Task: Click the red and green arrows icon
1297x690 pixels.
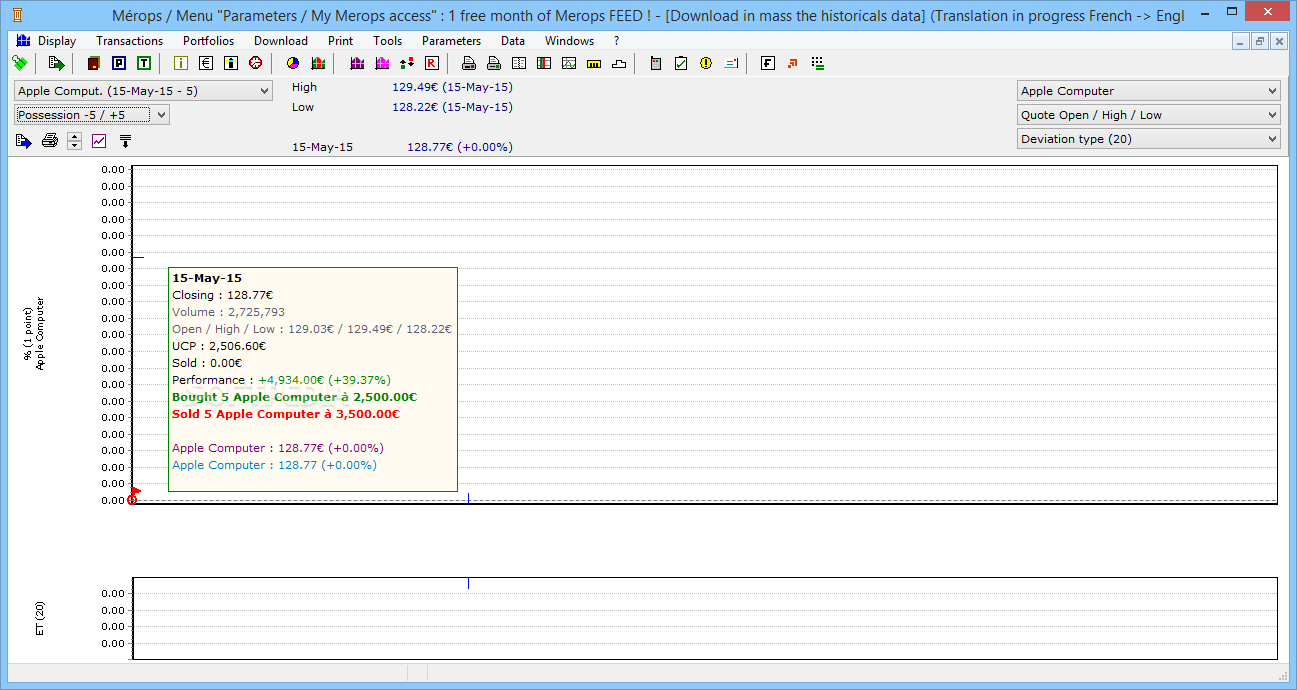Action: coord(406,63)
